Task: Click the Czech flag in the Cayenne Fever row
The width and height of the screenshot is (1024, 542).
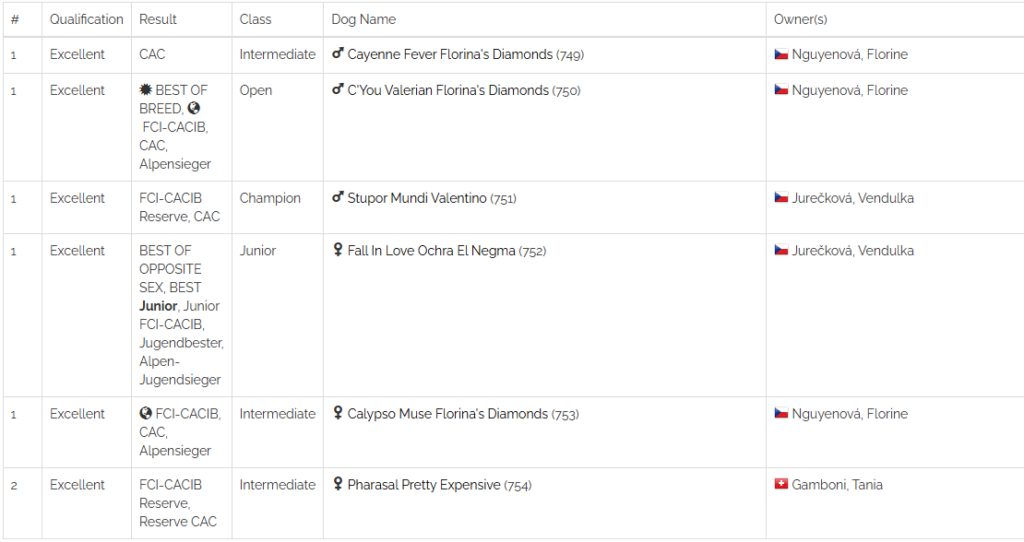Action: (781, 54)
